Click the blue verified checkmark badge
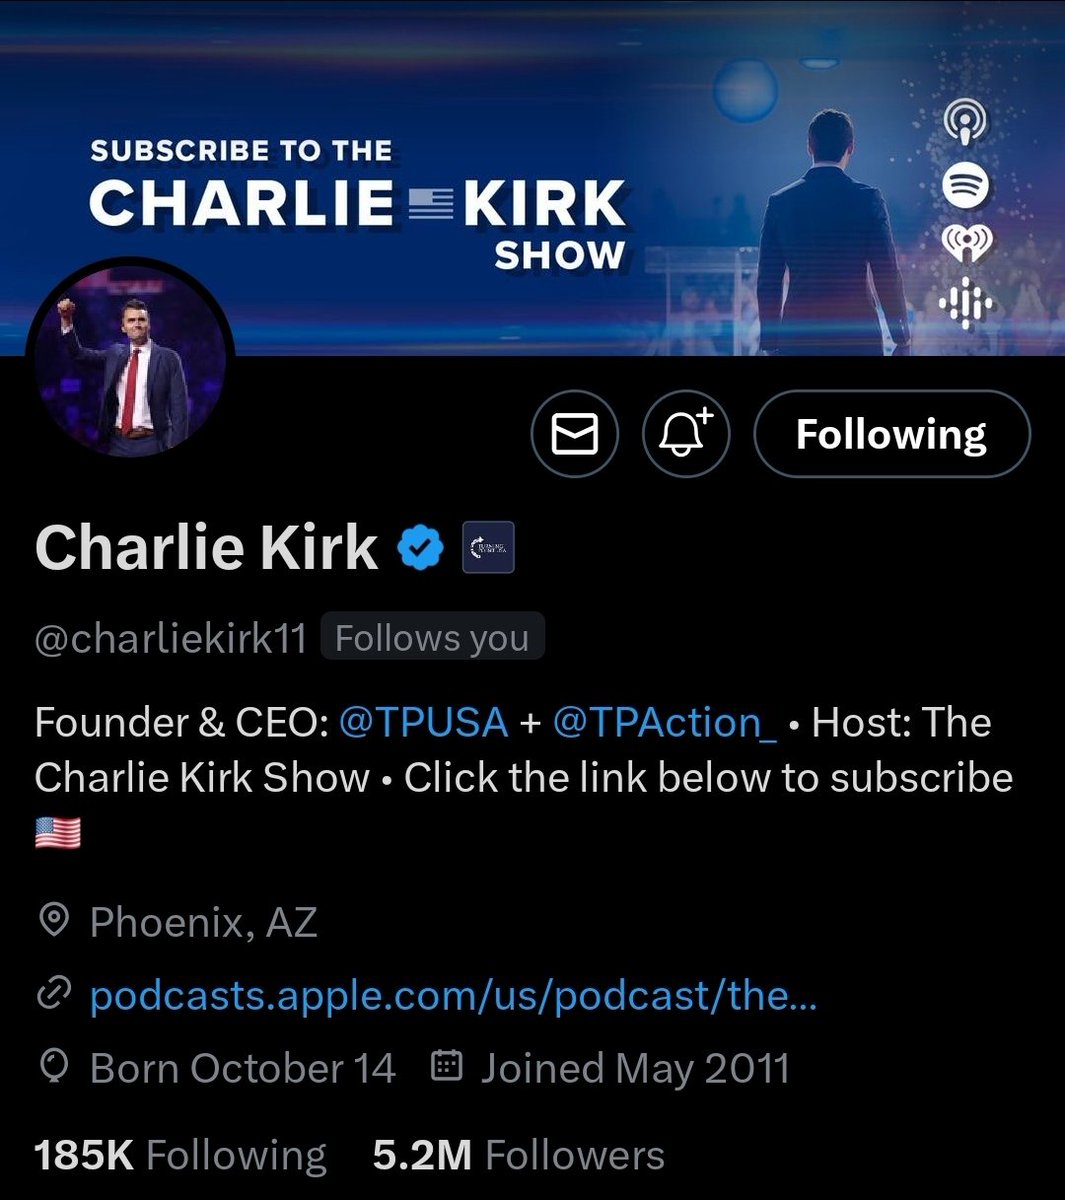Image resolution: width=1065 pixels, height=1200 pixels. [421, 547]
